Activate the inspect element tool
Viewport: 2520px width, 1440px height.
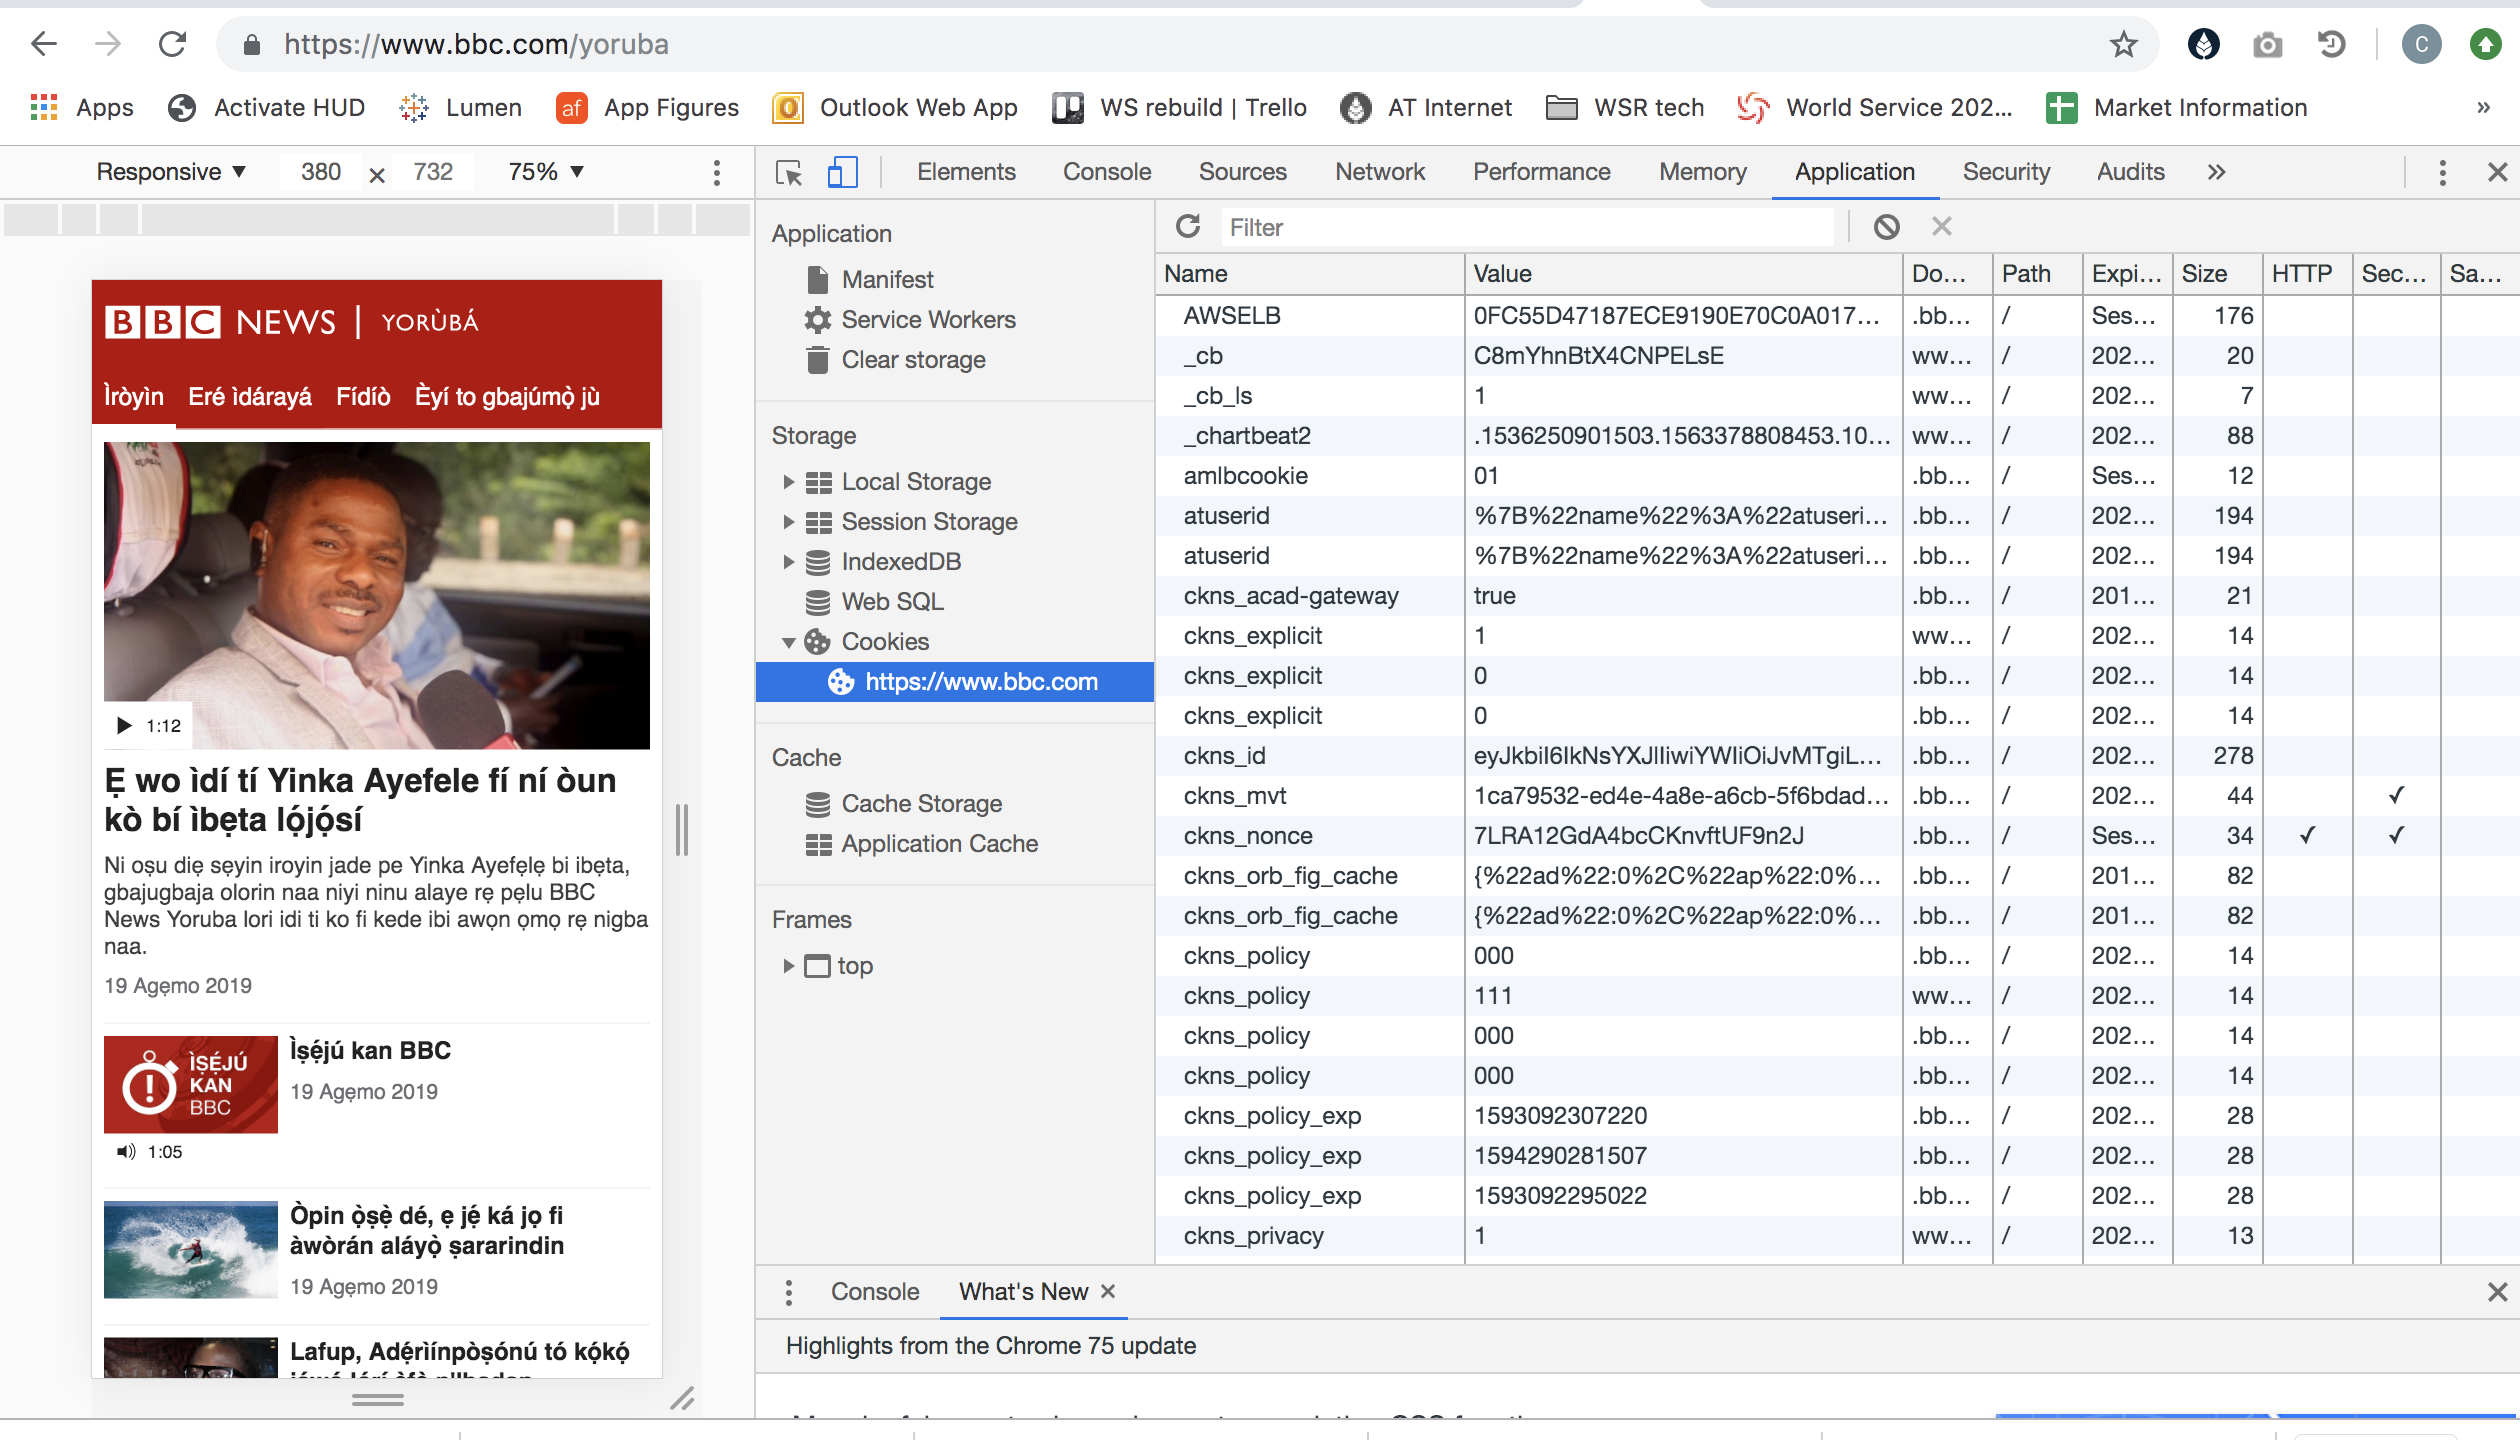(x=789, y=172)
